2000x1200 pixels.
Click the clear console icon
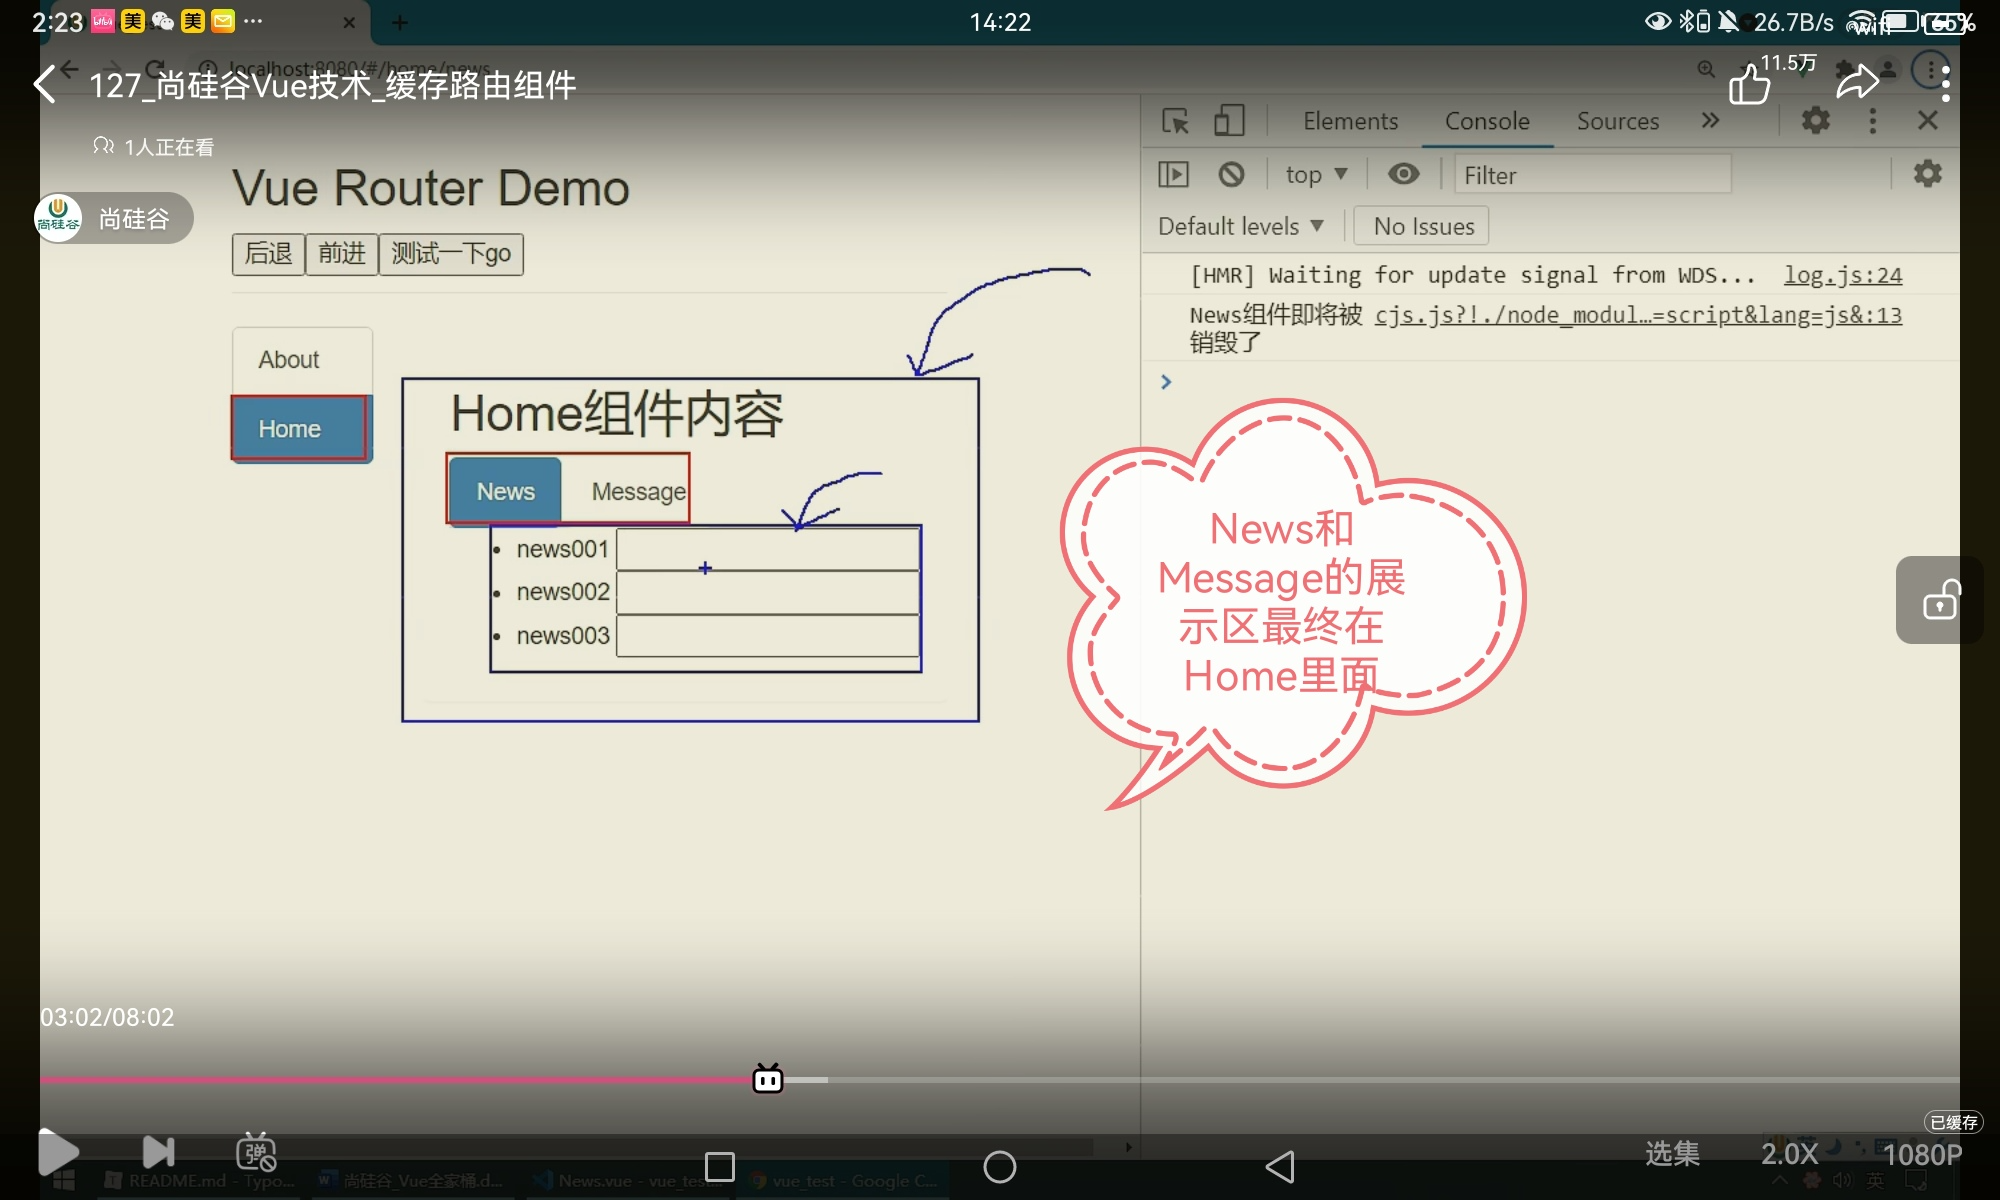pyautogui.click(x=1231, y=175)
